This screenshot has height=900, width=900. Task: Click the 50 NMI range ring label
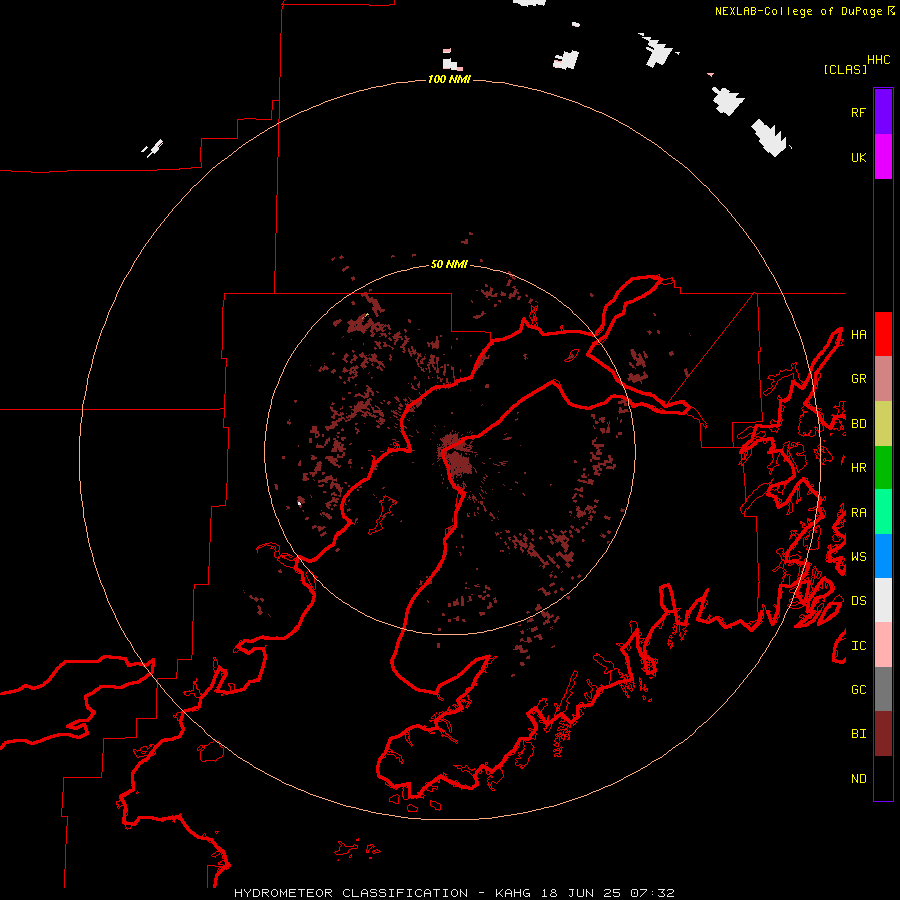pos(449,264)
